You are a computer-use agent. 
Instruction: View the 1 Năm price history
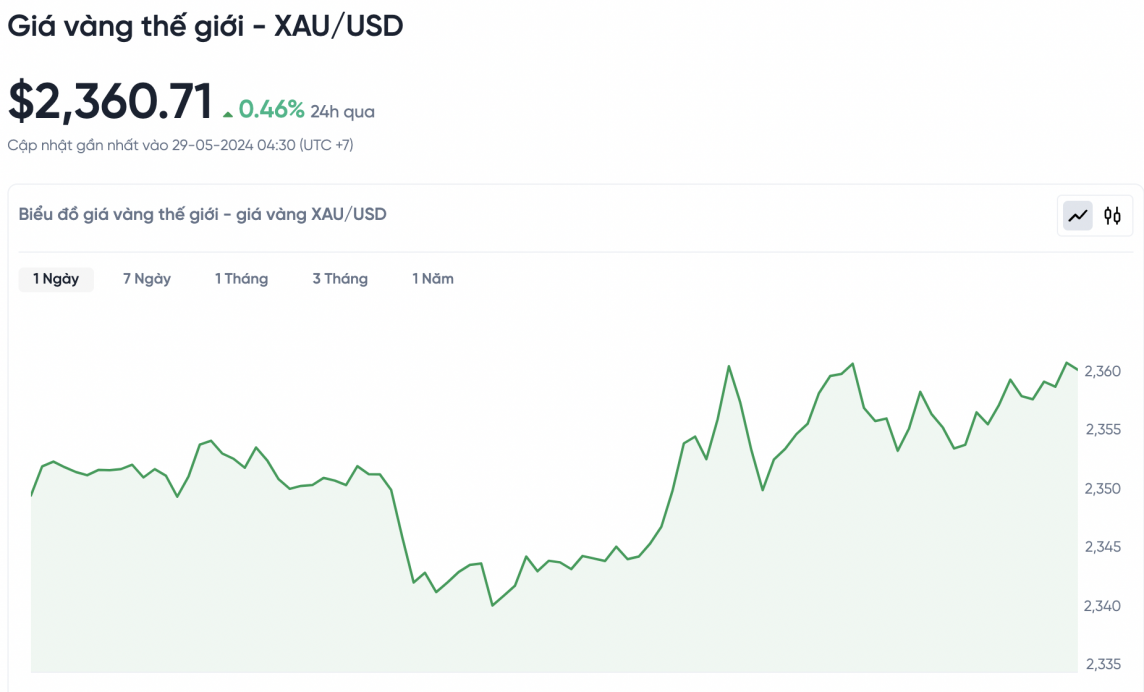(433, 279)
